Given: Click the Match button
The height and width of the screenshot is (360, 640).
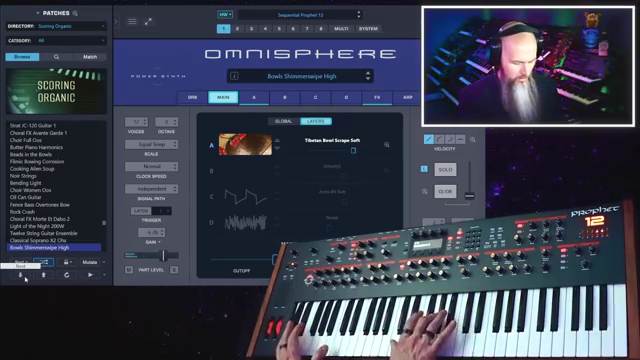Looking at the screenshot, I should [x=90, y=57].
